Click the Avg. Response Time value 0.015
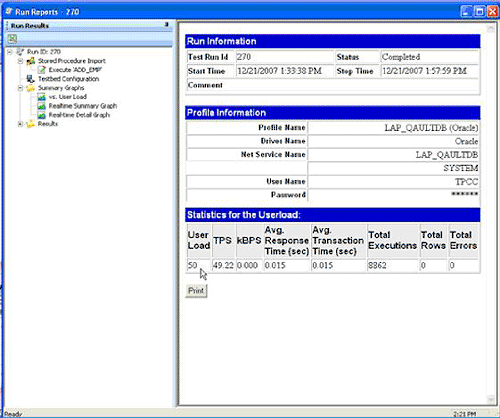This screenshot has width=500, height=418. tap(275, 265)
